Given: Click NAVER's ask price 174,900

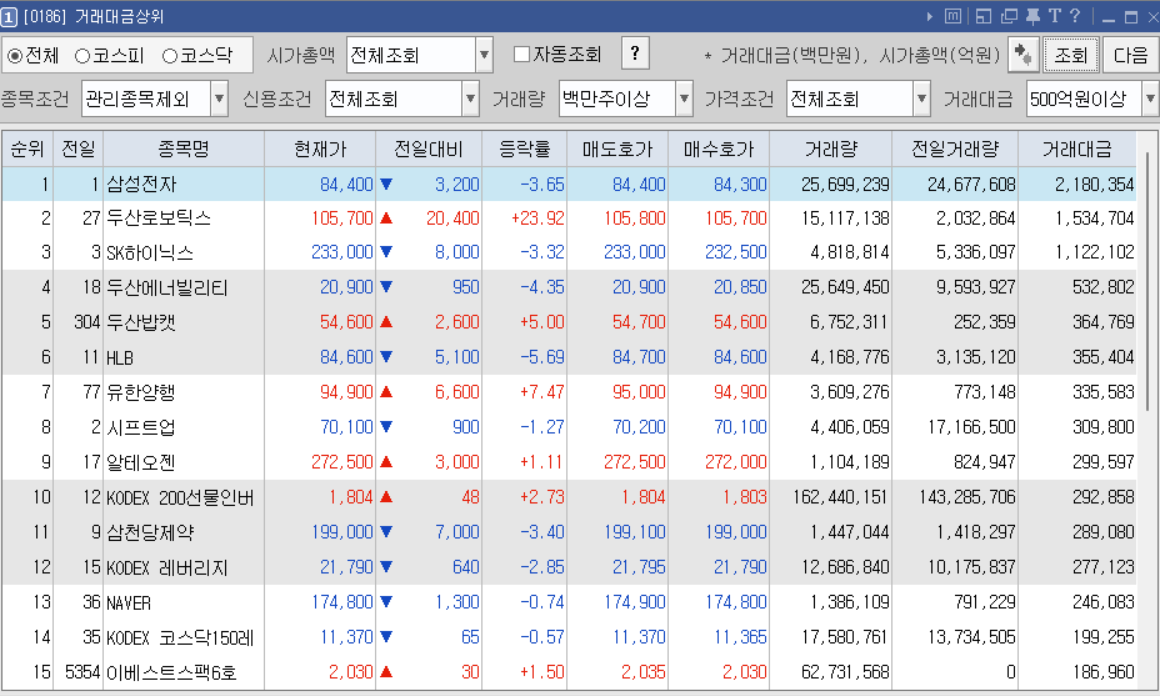Looking at the screenshot, I should (x=635, y=602).
